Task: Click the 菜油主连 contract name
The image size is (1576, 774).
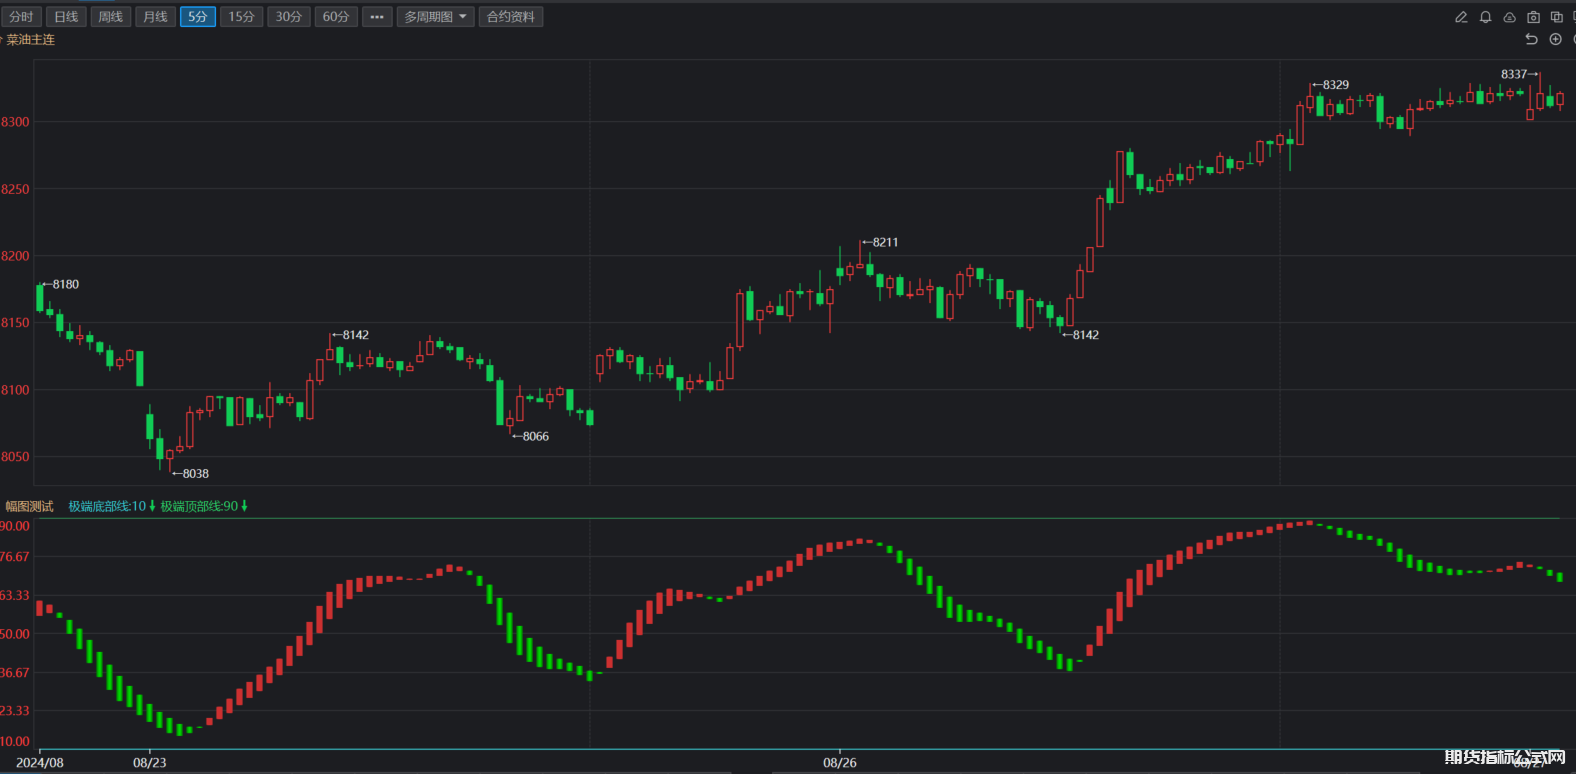Action: [x=30, y=40]
